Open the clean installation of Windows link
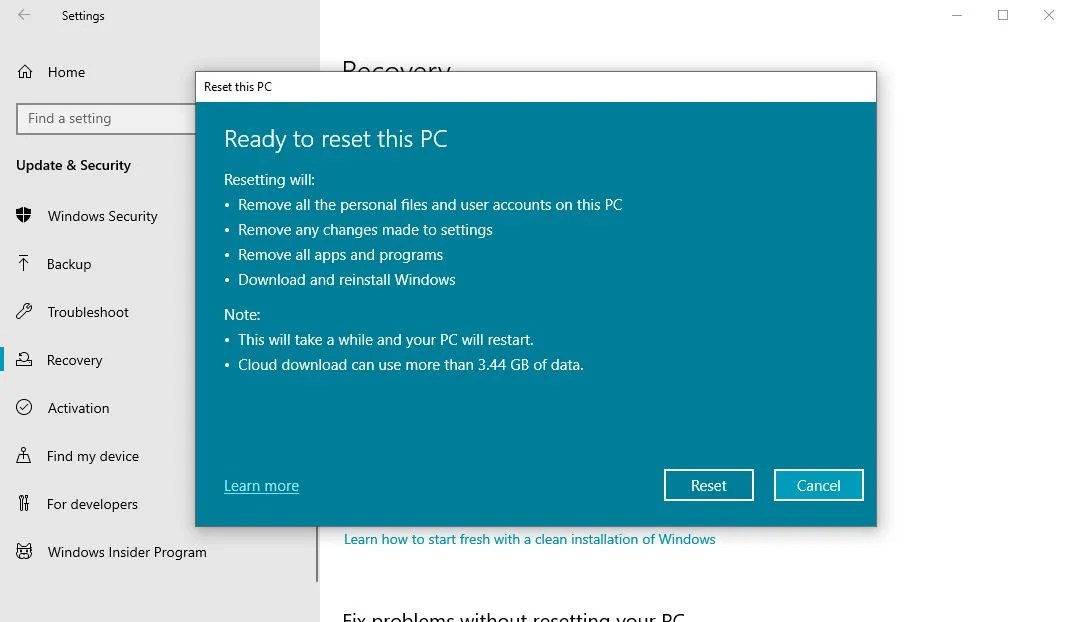The width and height of the screenshot is (1071, 622). click(529, 539)
